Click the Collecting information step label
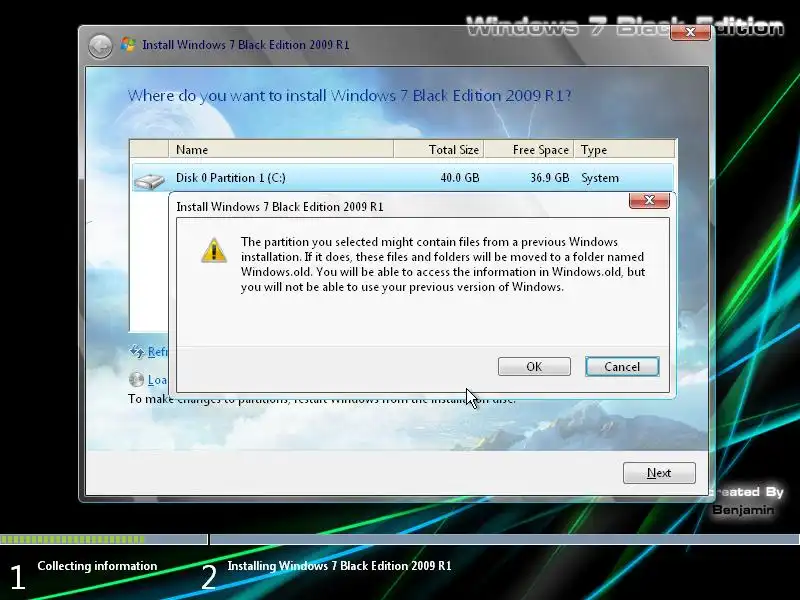Image resolution: width=800 pixels, height=600 pixels. tap(97, 566)
